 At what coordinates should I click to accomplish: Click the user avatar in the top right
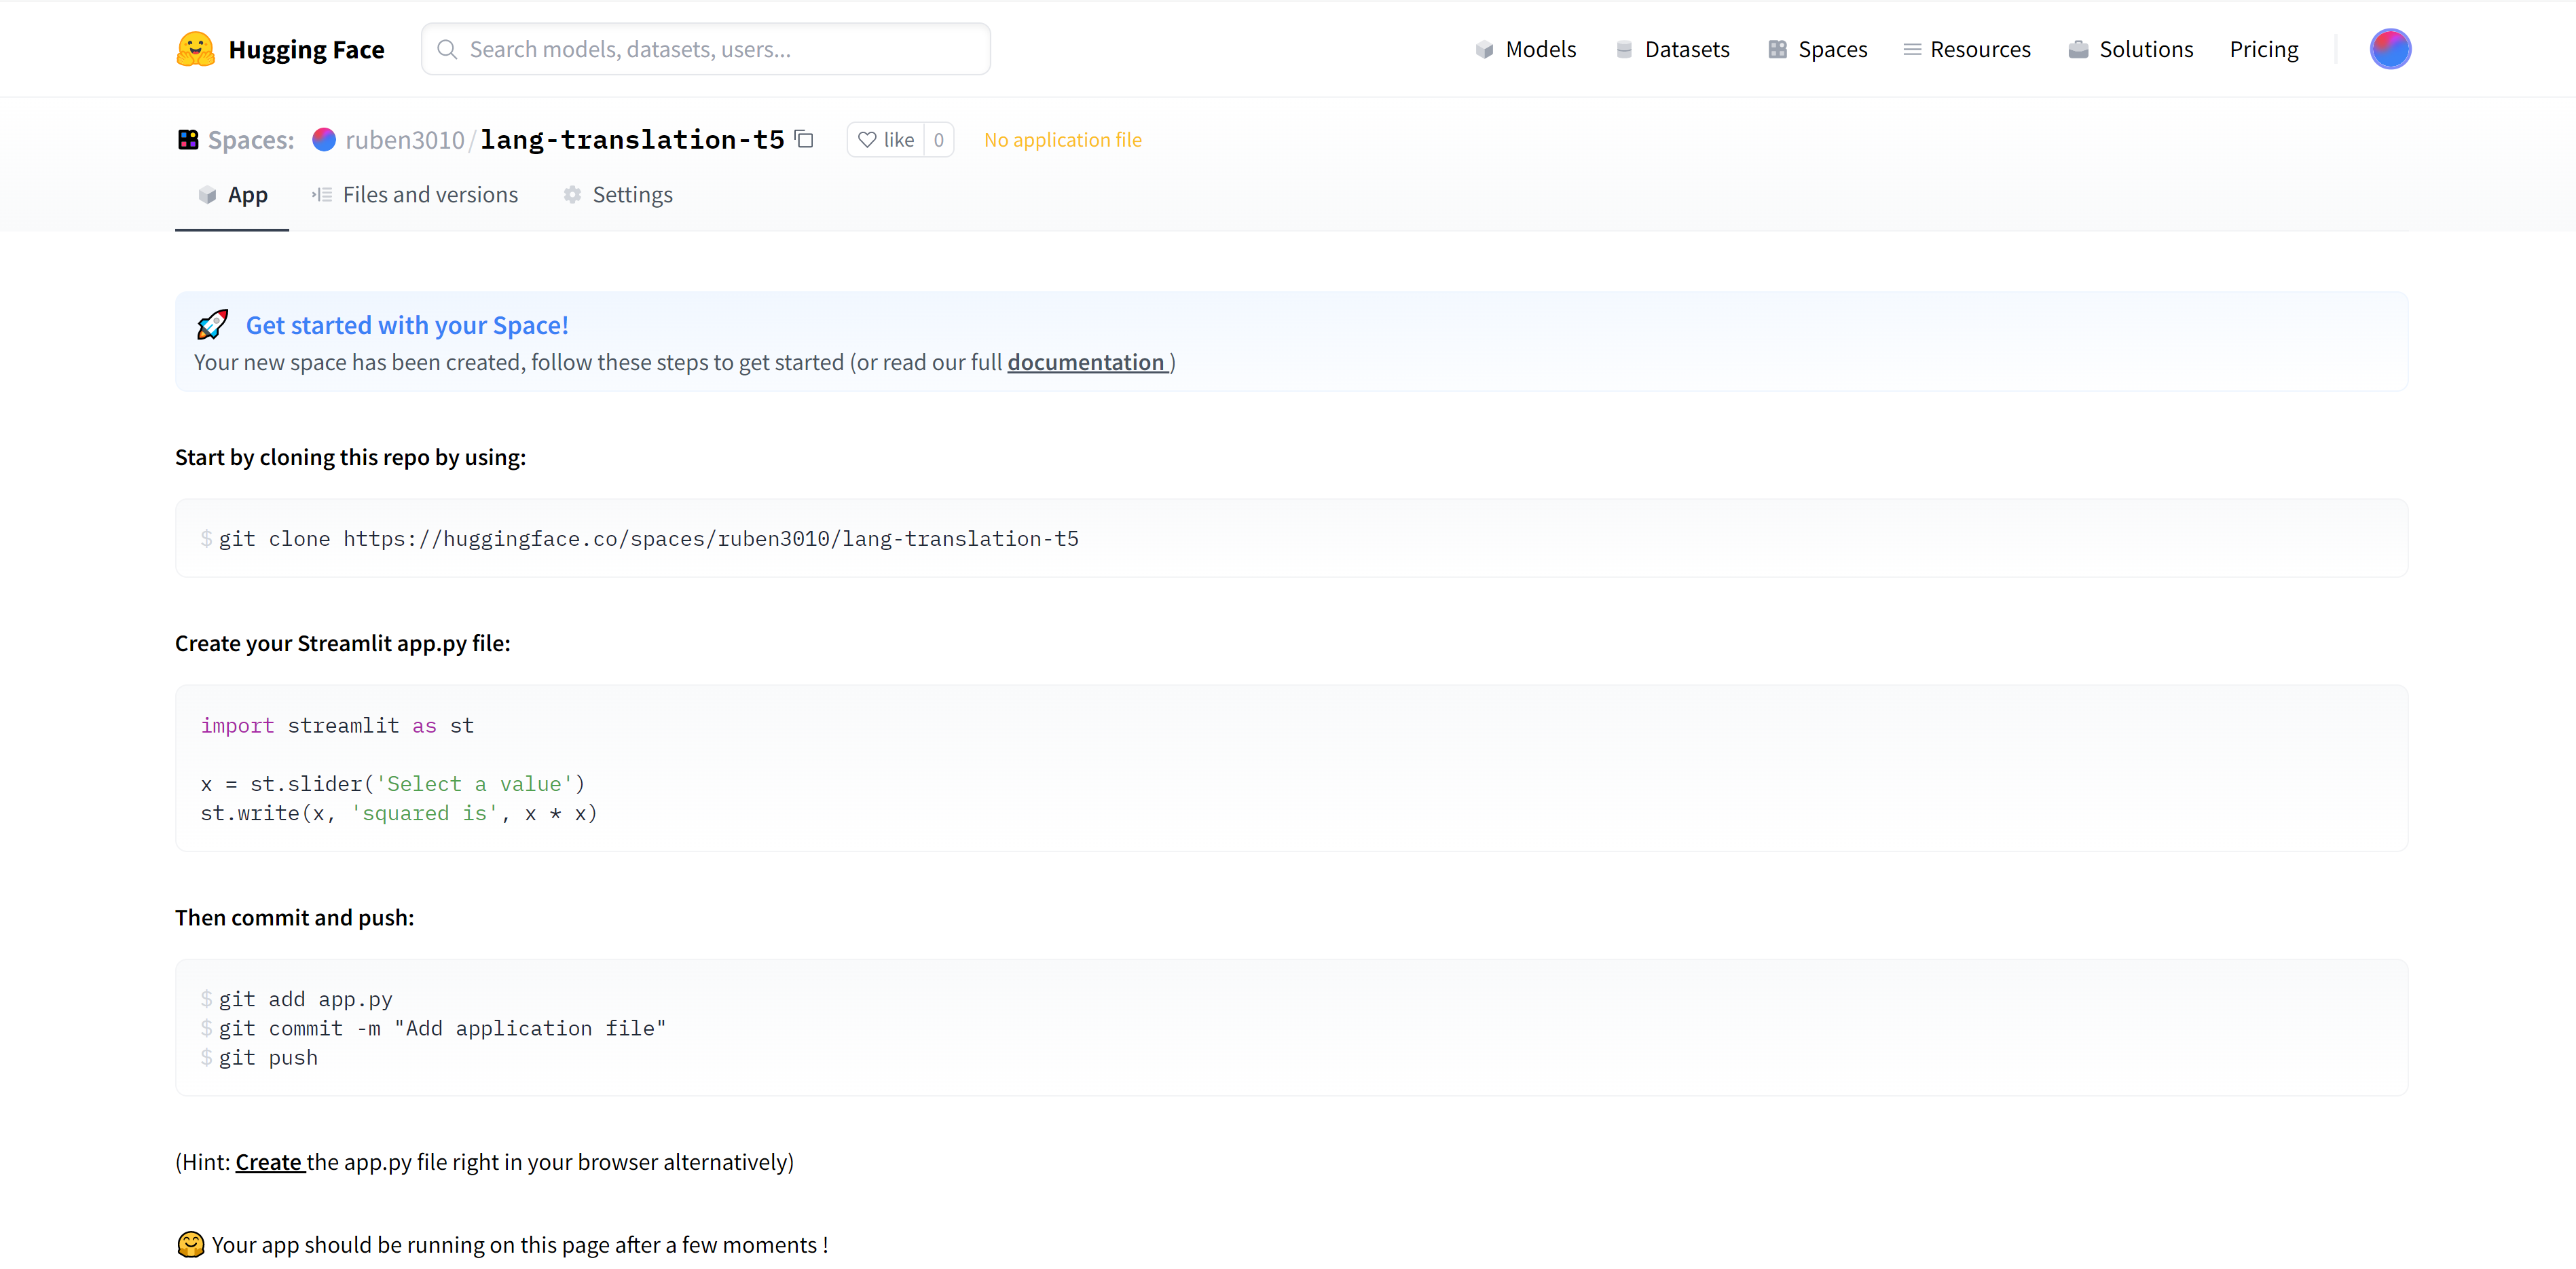2389,49
